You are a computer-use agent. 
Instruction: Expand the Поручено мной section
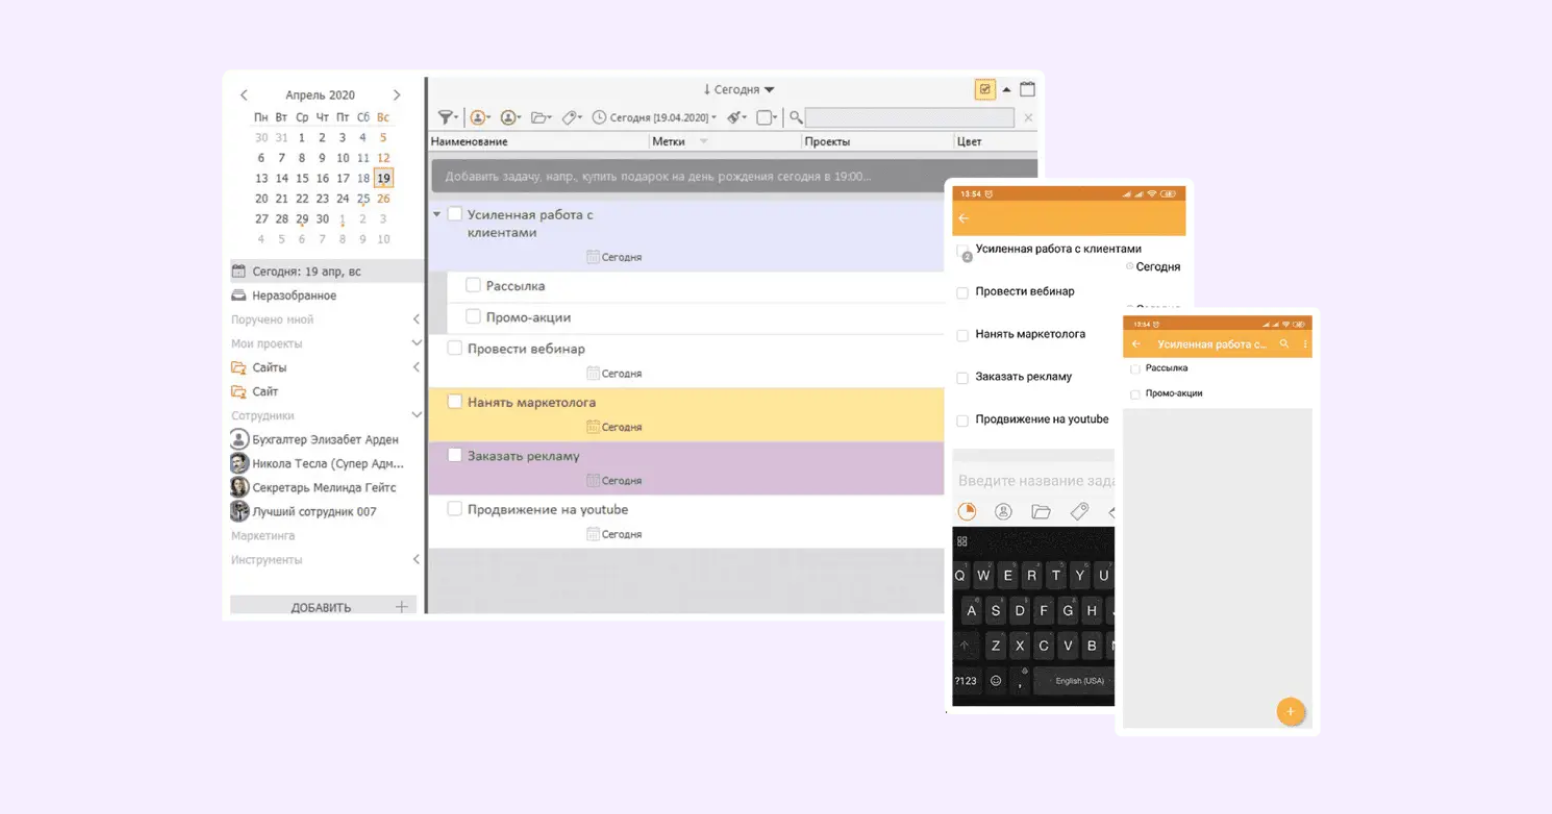tap(417, 319)
